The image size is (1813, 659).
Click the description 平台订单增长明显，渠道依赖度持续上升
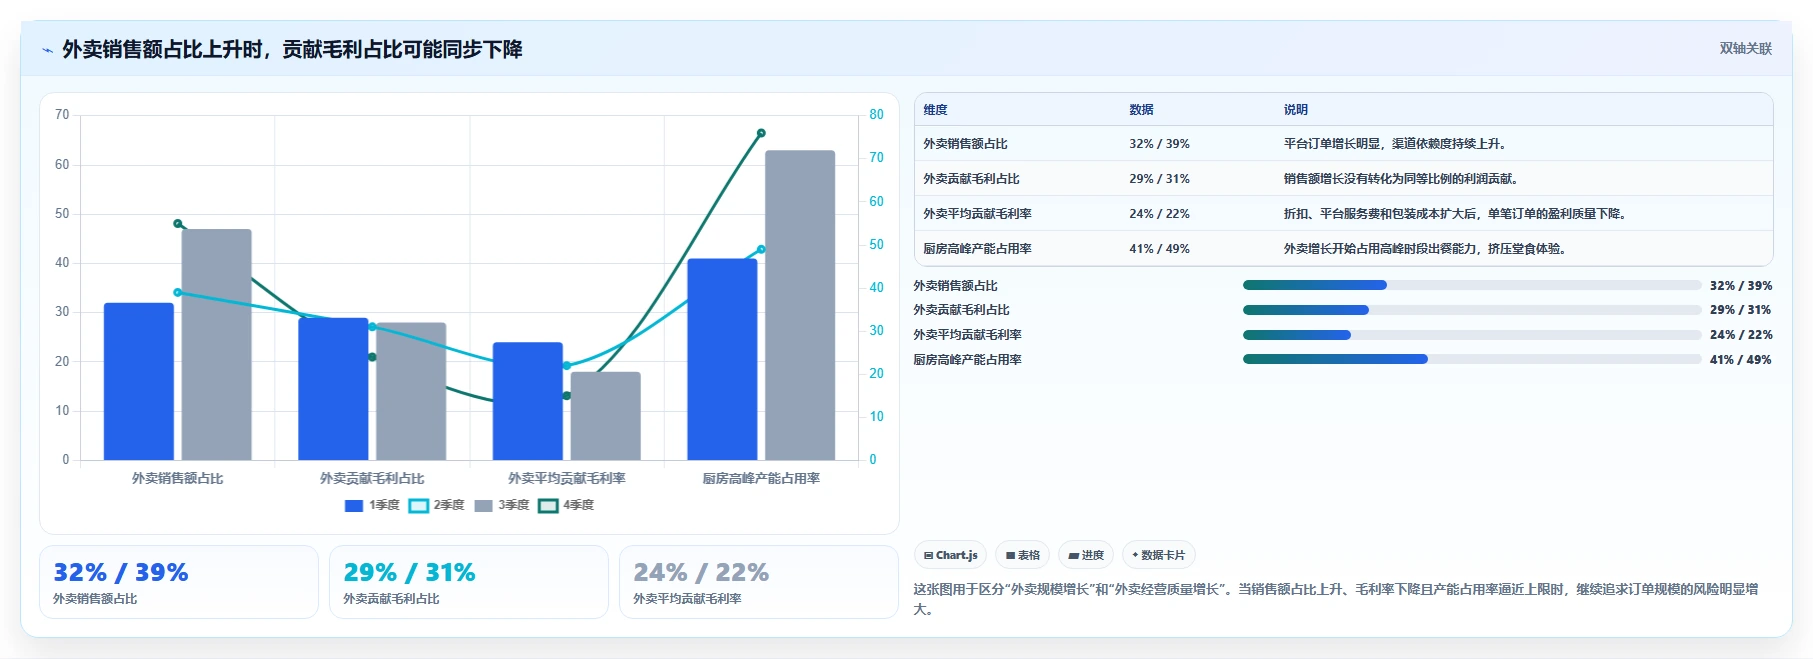pos(1395,144)
